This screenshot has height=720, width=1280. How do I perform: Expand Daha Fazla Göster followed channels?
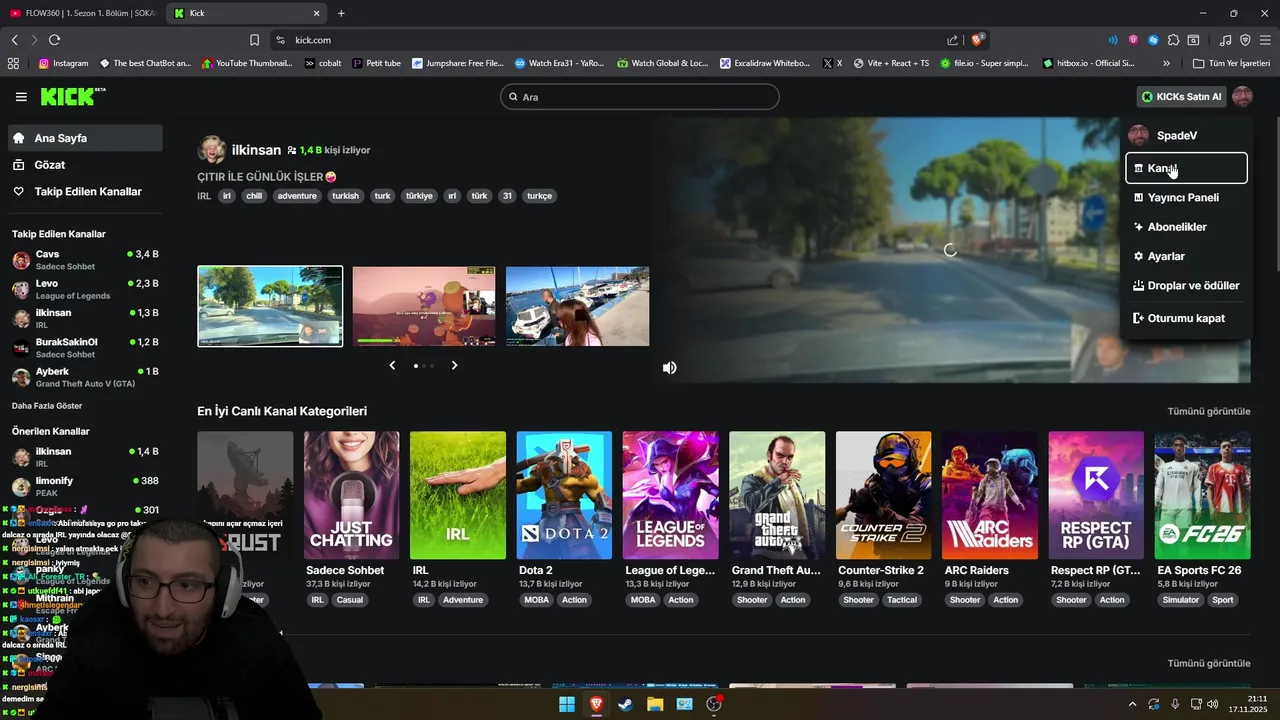pyautogui.click(x=47, y=406)
